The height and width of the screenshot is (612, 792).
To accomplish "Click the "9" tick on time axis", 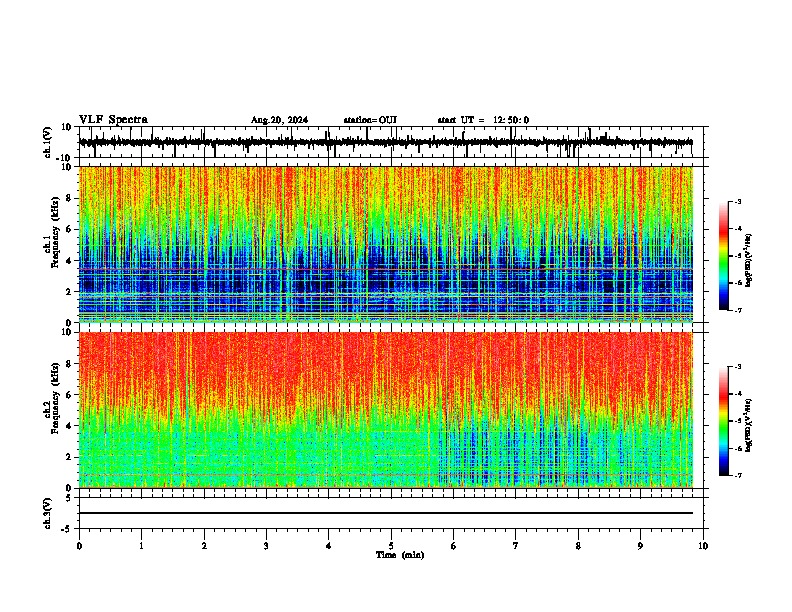I will [640, 546].
